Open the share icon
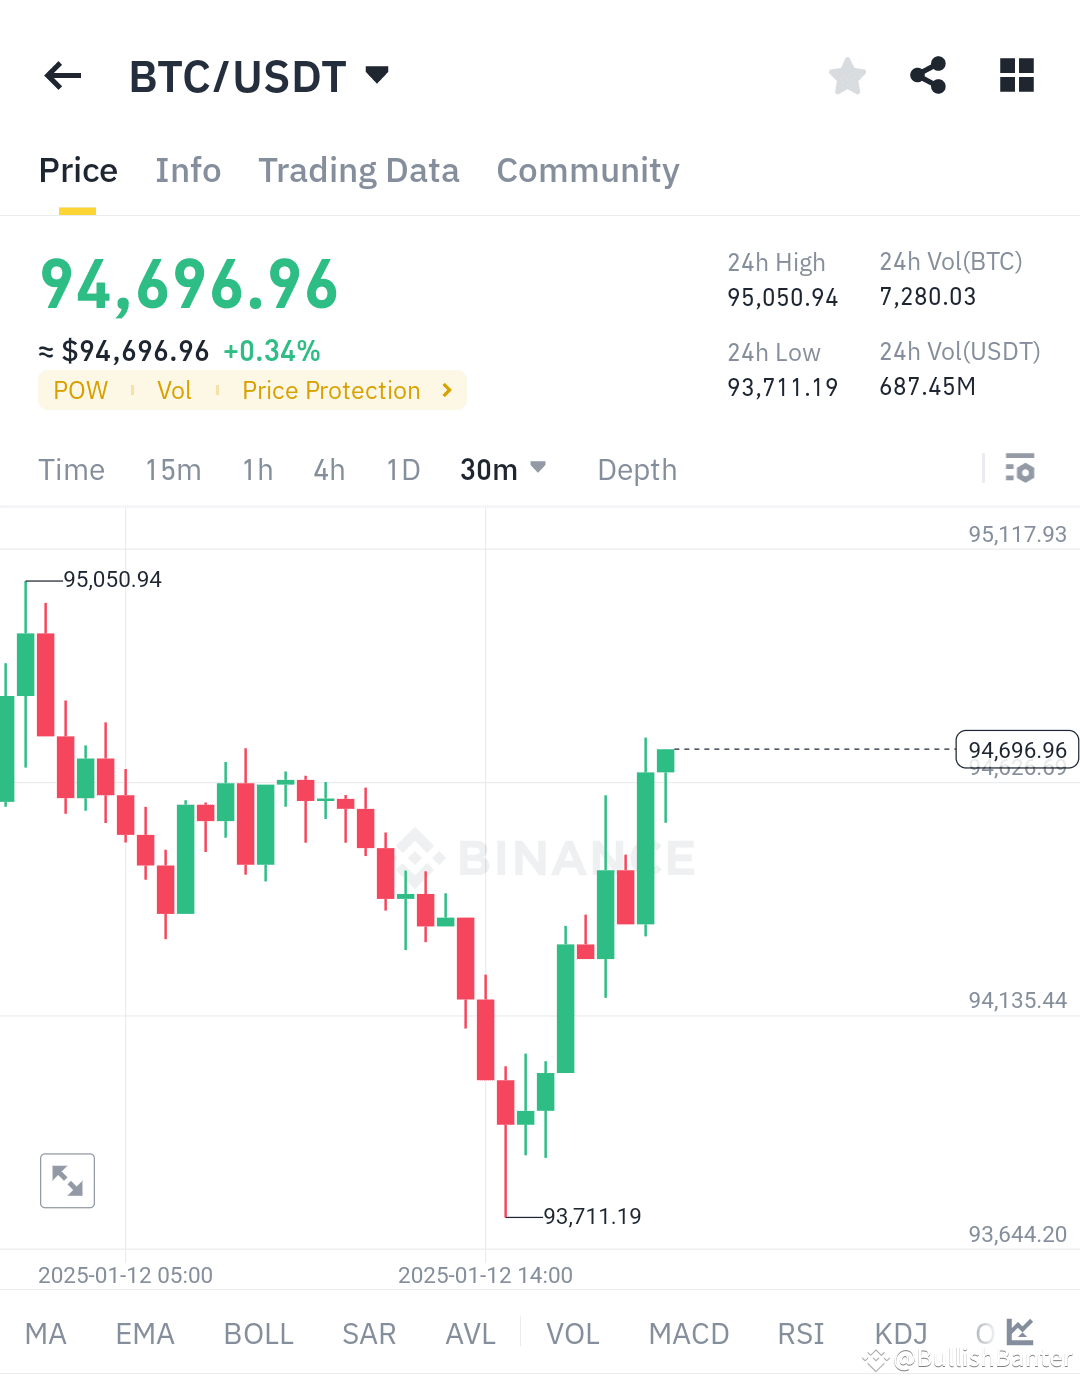 coord(928,75)
